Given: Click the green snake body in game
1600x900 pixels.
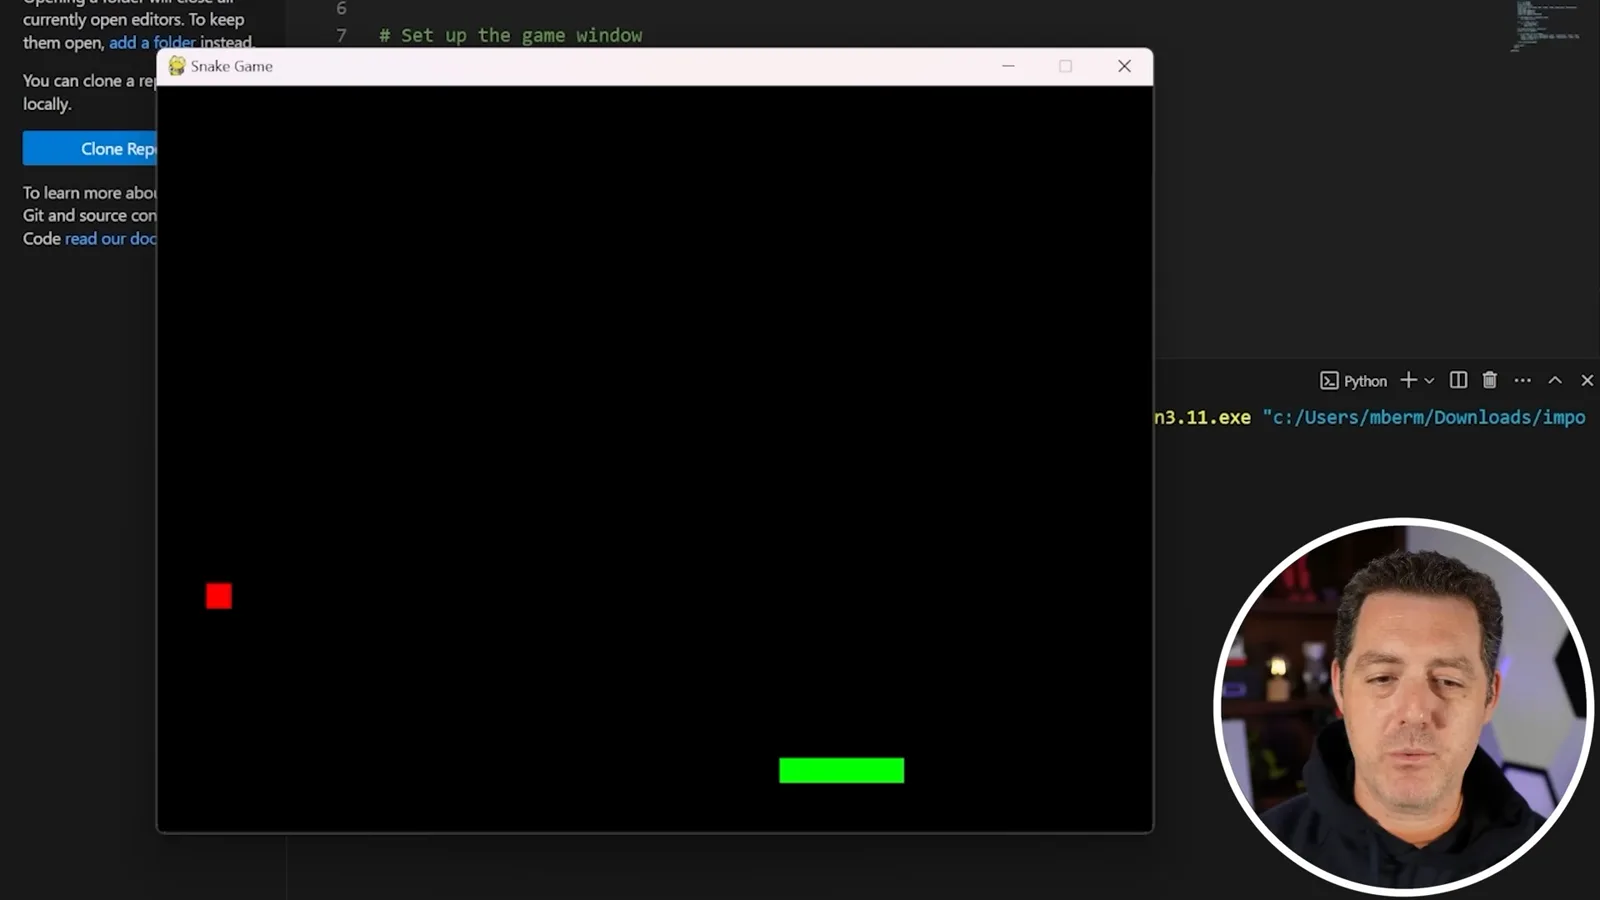Looking at the screenshot, I should (x=842, y=770).
